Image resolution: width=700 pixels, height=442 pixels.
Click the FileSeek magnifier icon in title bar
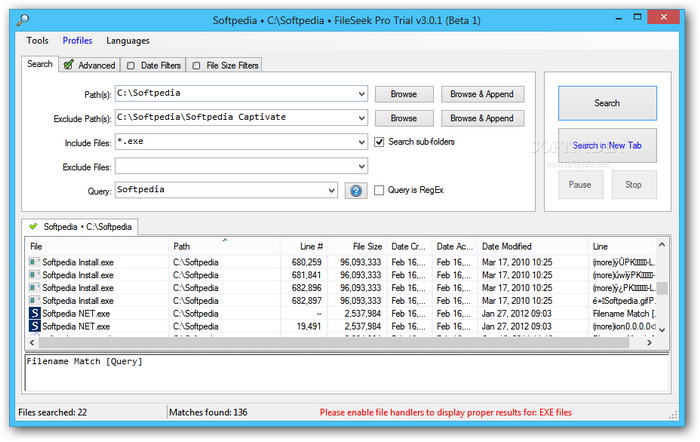tap(23, 20)
